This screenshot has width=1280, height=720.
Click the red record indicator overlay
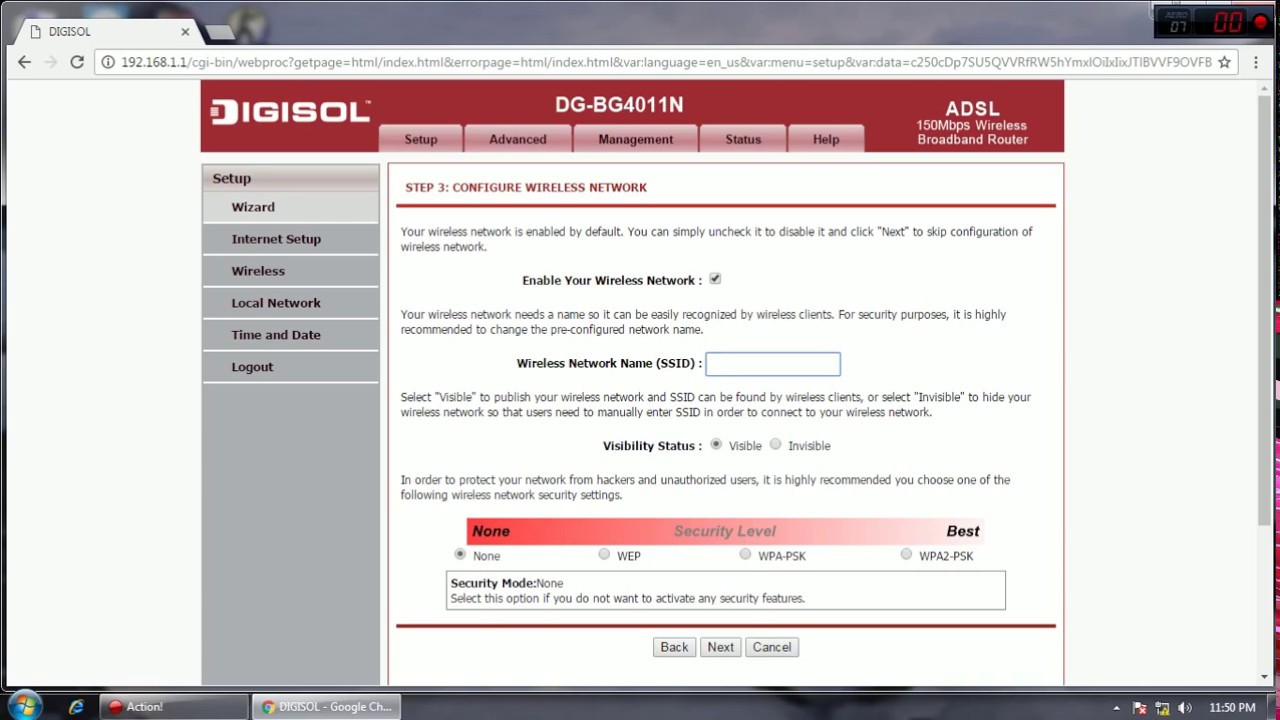point(1260,23)
